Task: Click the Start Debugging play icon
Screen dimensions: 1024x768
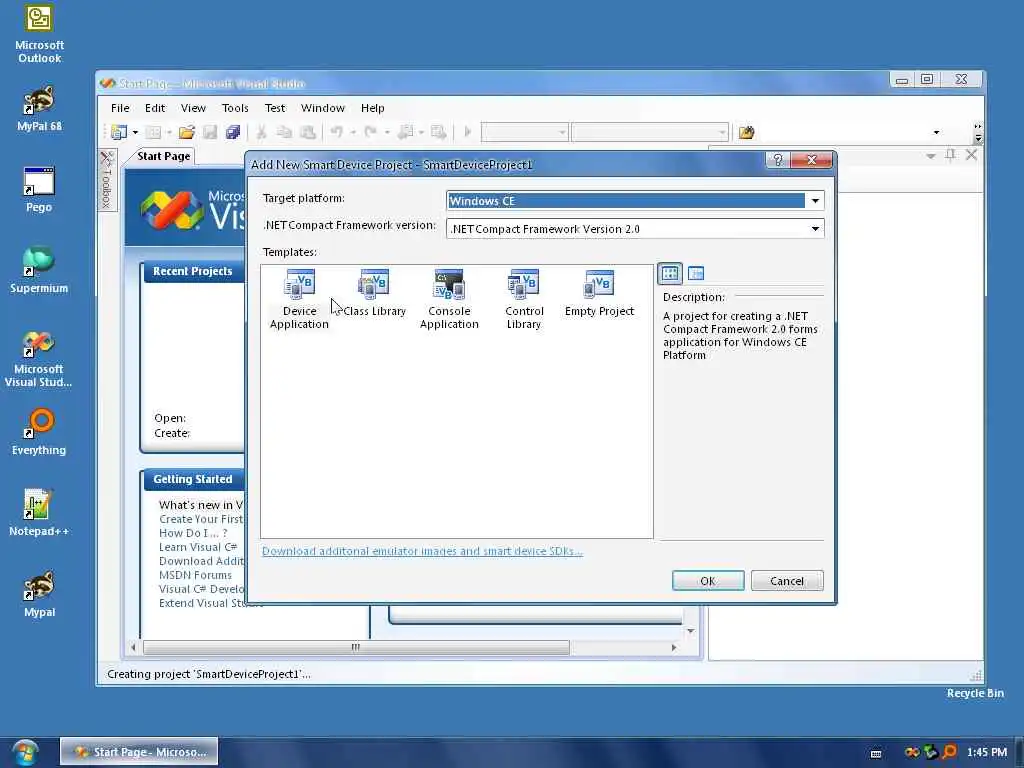Action: point(468,133)
